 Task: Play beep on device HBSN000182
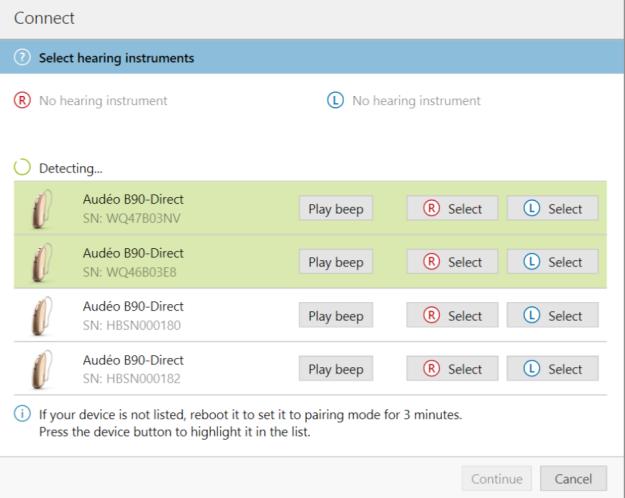click(x=336, y=368)
